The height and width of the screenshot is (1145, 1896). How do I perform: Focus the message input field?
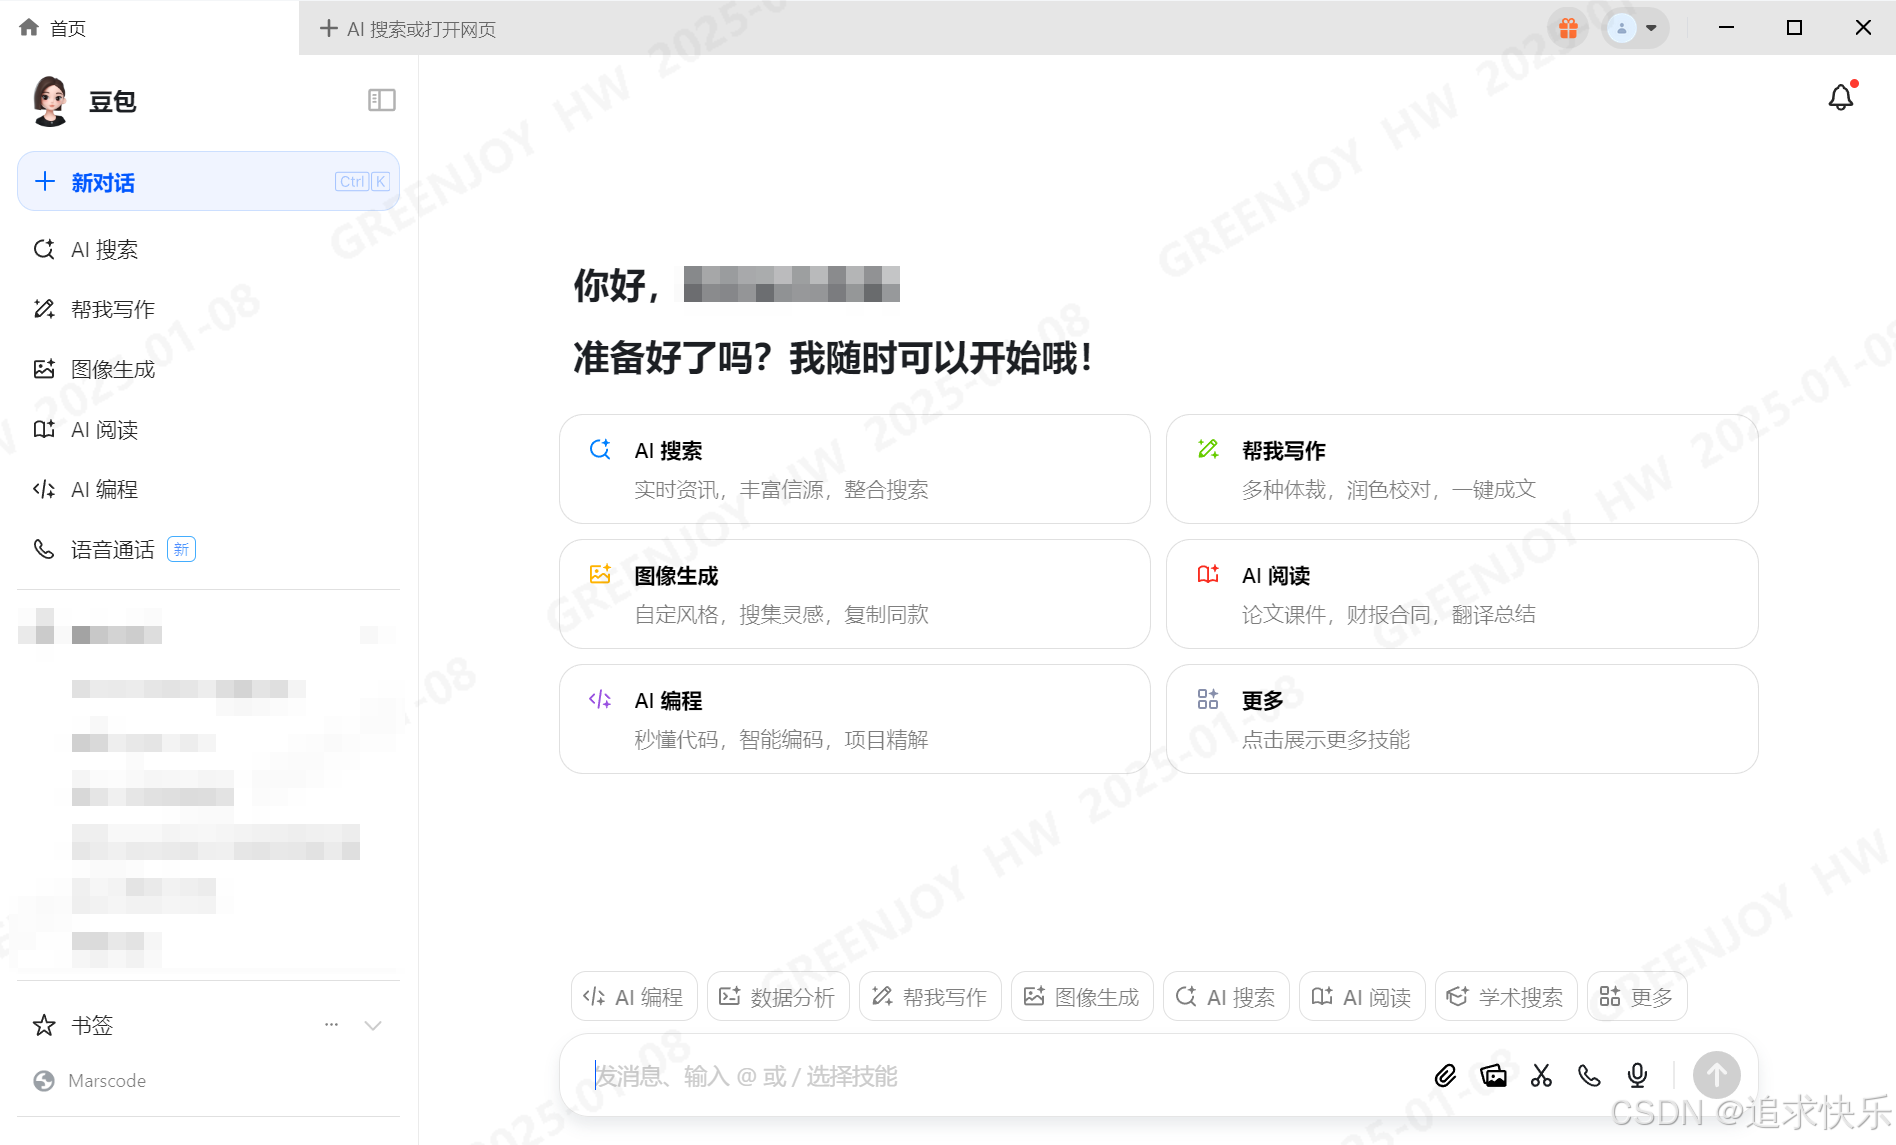[1000, 1076]
